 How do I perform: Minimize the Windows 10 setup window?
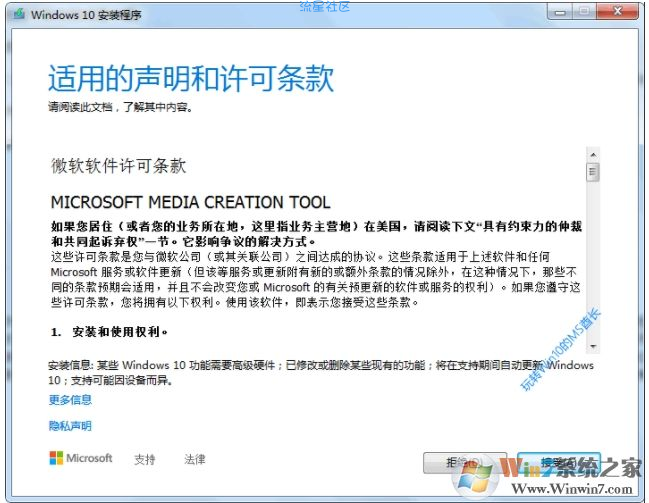pos(560,12)
